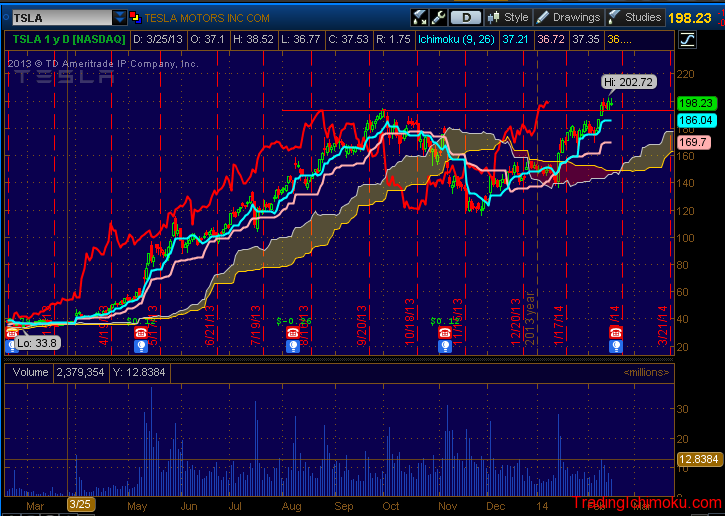Click the share chart icon left of the wrench
This screenshot has height=516, width=725.
[420, 18]
